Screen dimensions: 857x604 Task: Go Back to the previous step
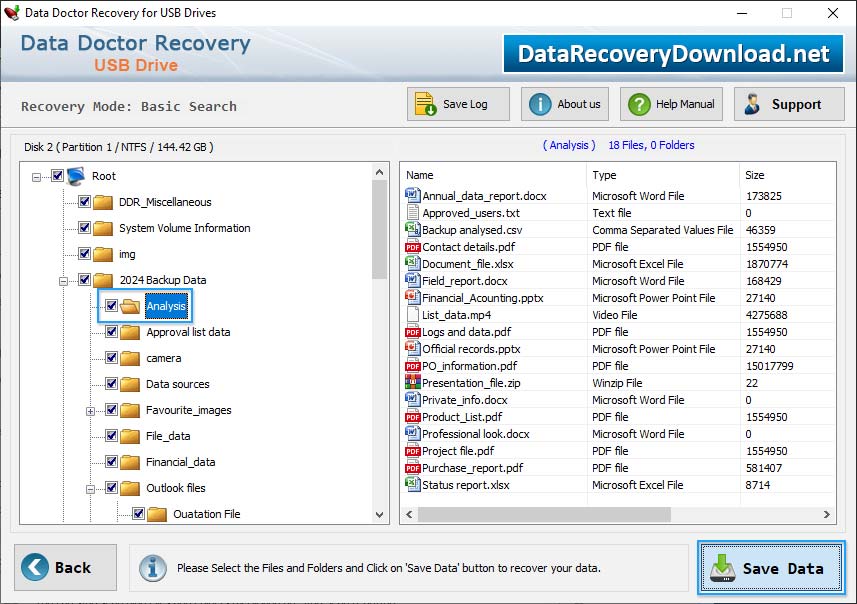tap(66, 567)
